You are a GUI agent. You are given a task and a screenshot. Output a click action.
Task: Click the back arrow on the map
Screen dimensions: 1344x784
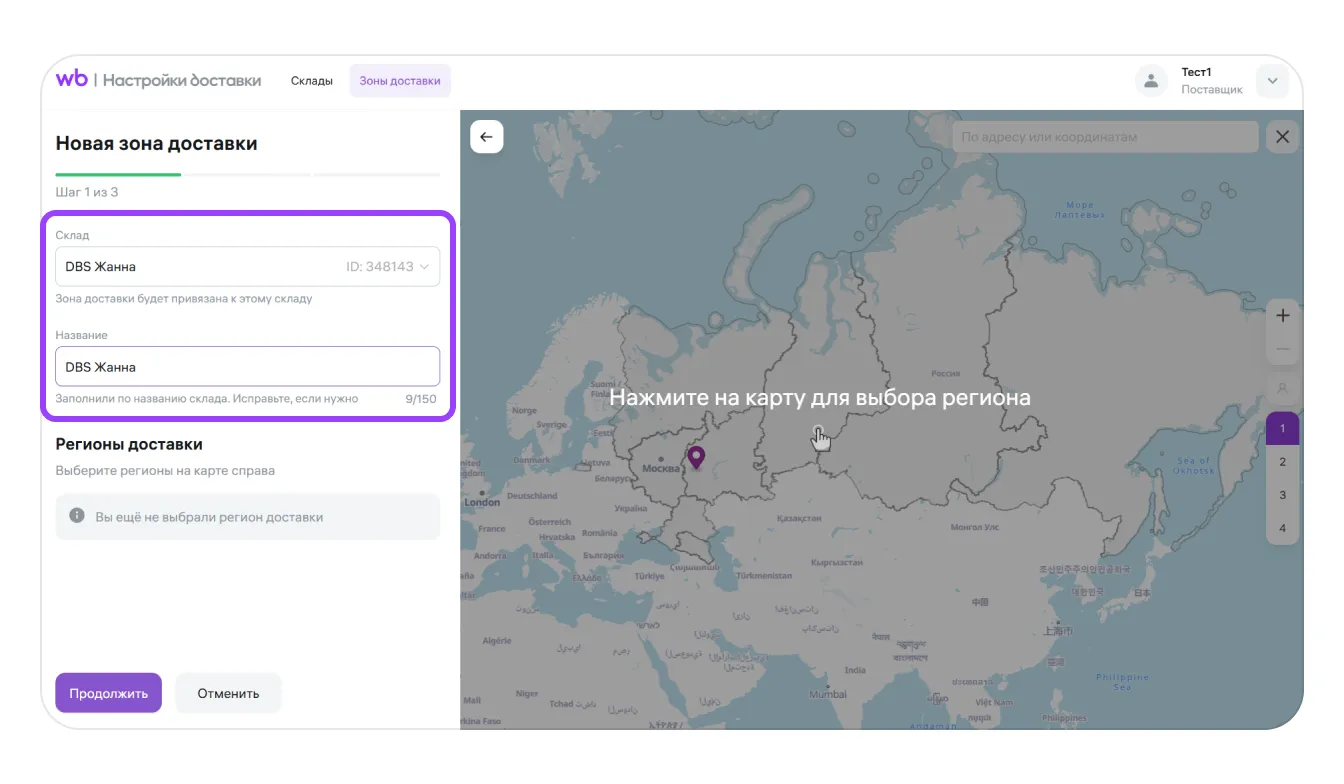(x=487, y=137)
